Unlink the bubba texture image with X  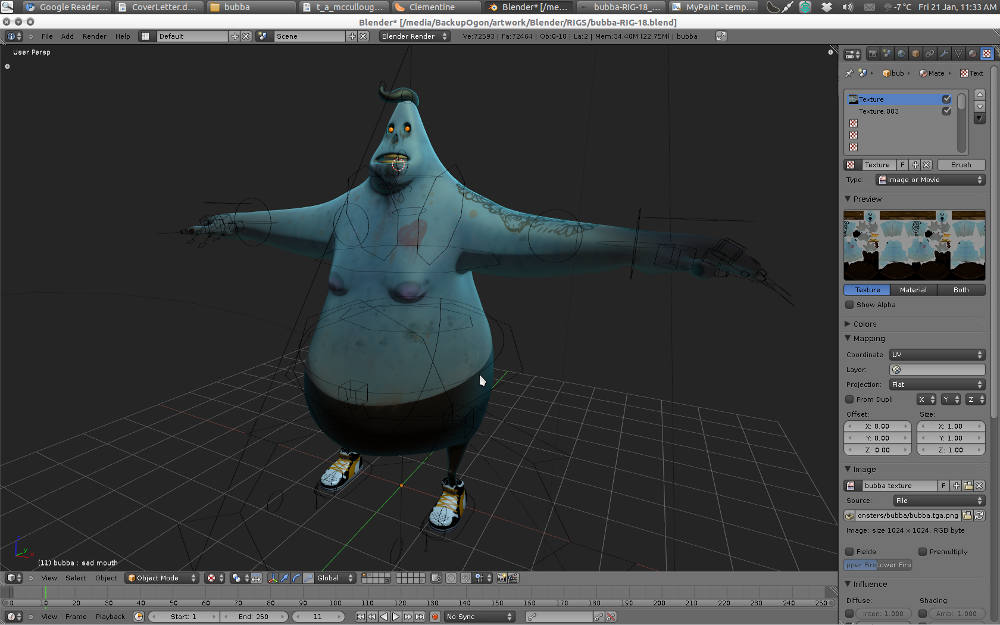pos(980,485)
